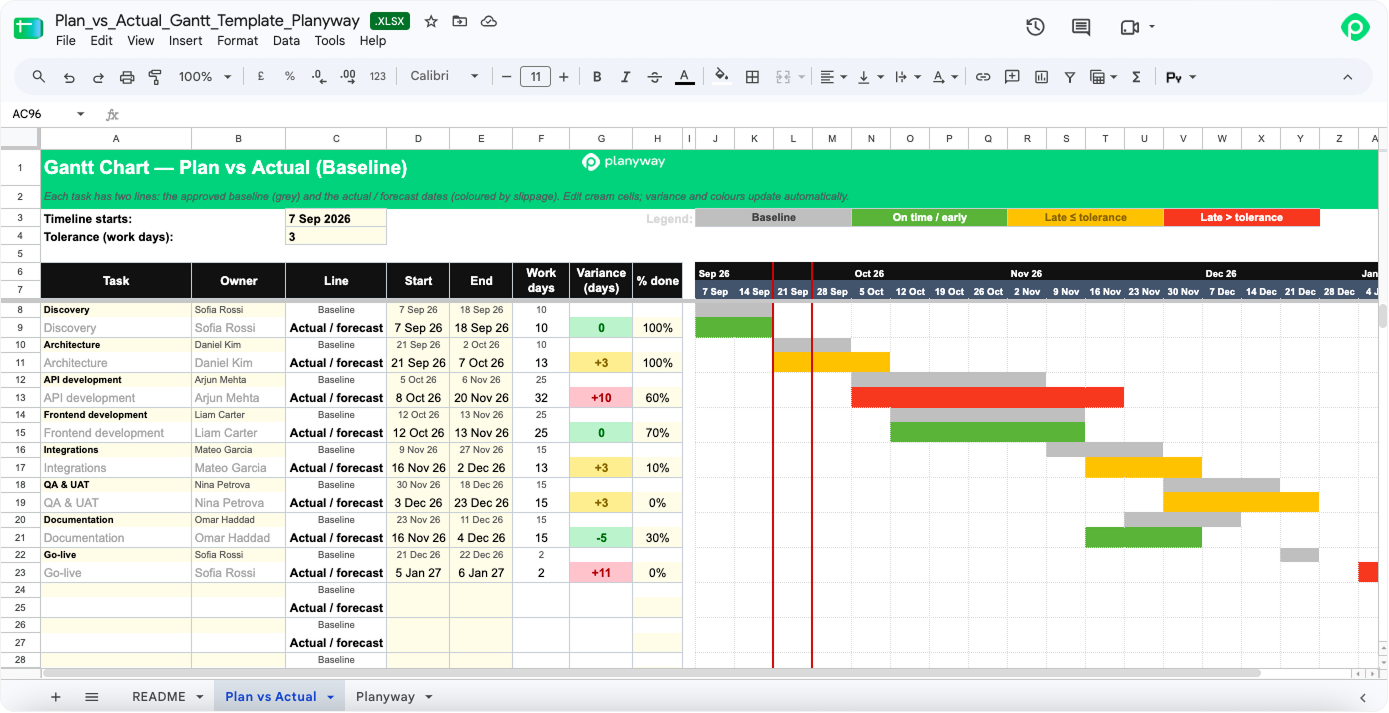This screenshot has width=1389, height=713.
Task: Click the green Planyway account avatar
Action: click(x=1355, y=27)
